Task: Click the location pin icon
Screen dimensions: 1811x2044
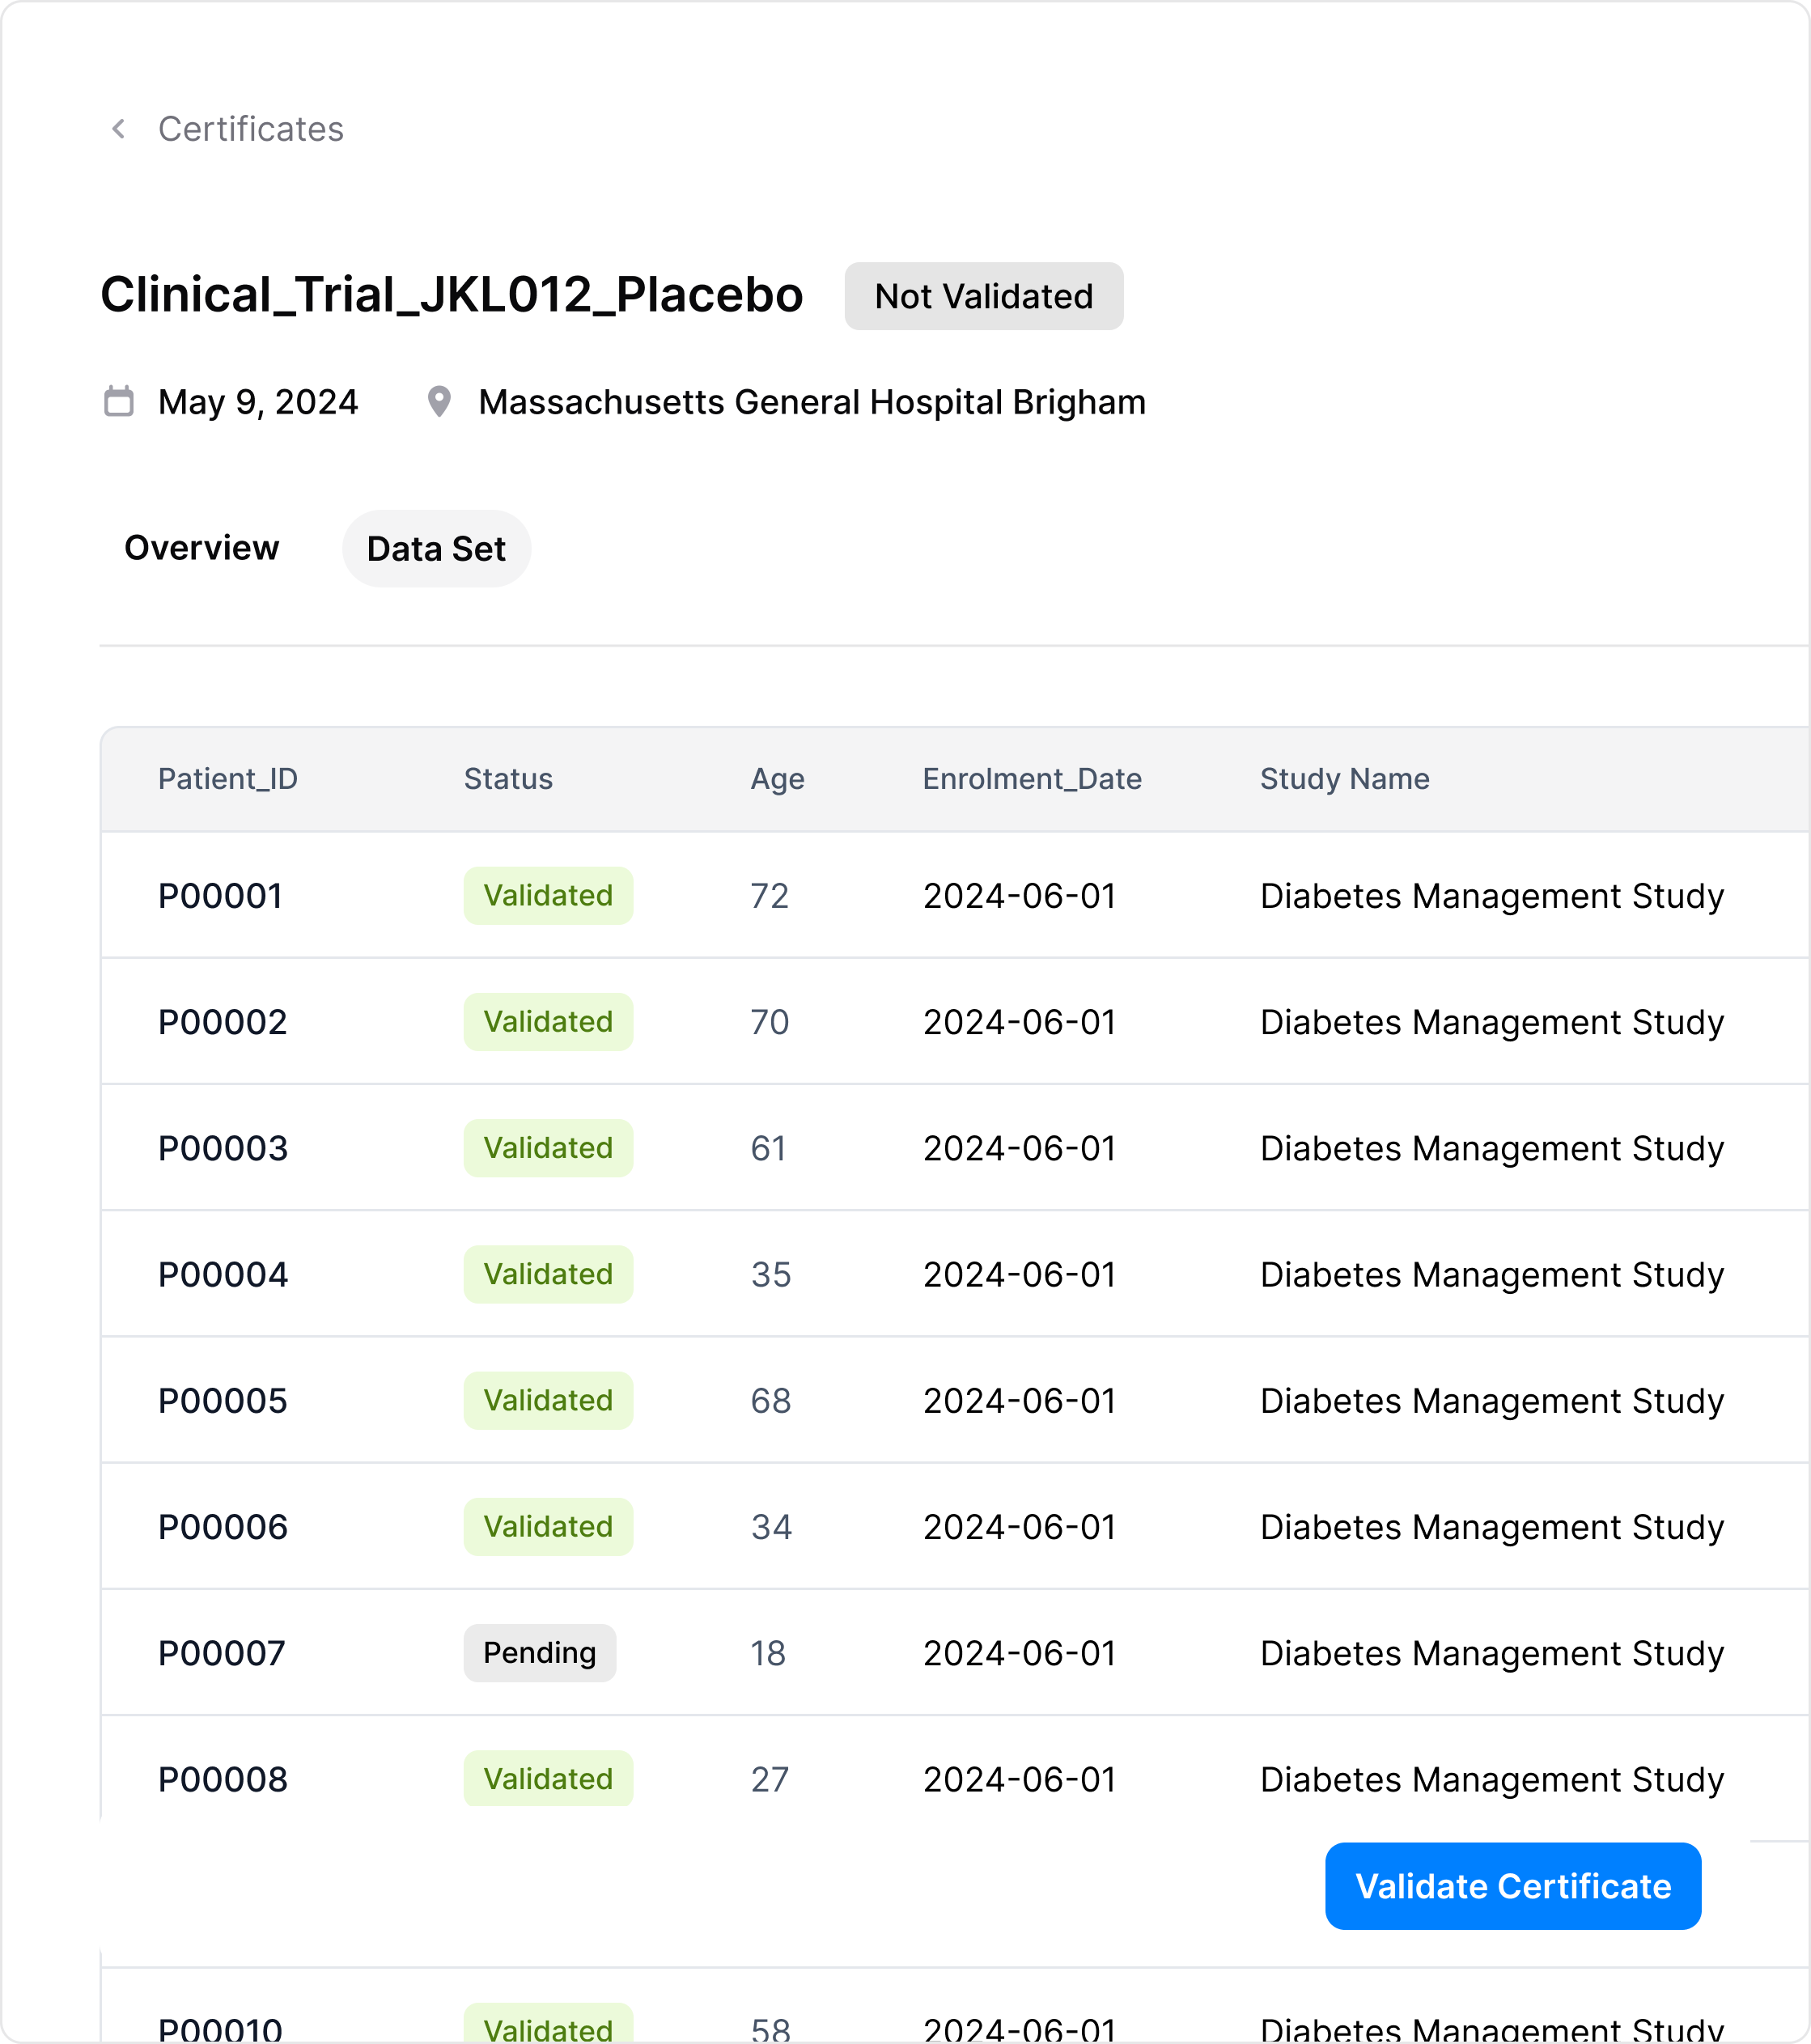Action: tap(439, 401)
